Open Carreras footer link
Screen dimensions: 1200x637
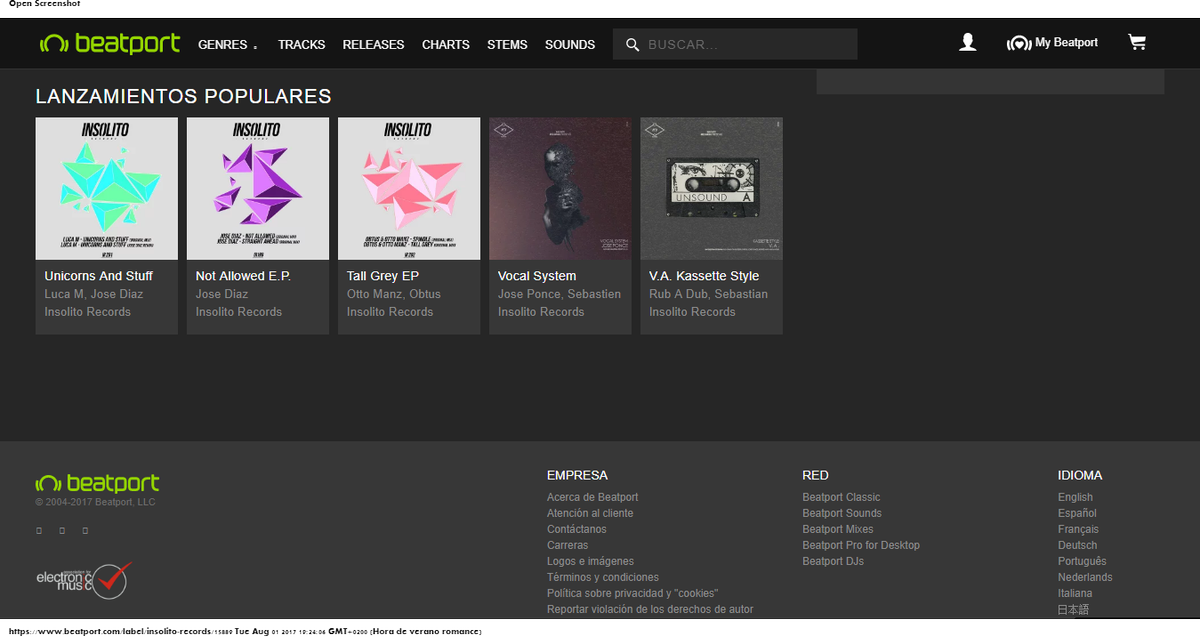tap(568, 545)
